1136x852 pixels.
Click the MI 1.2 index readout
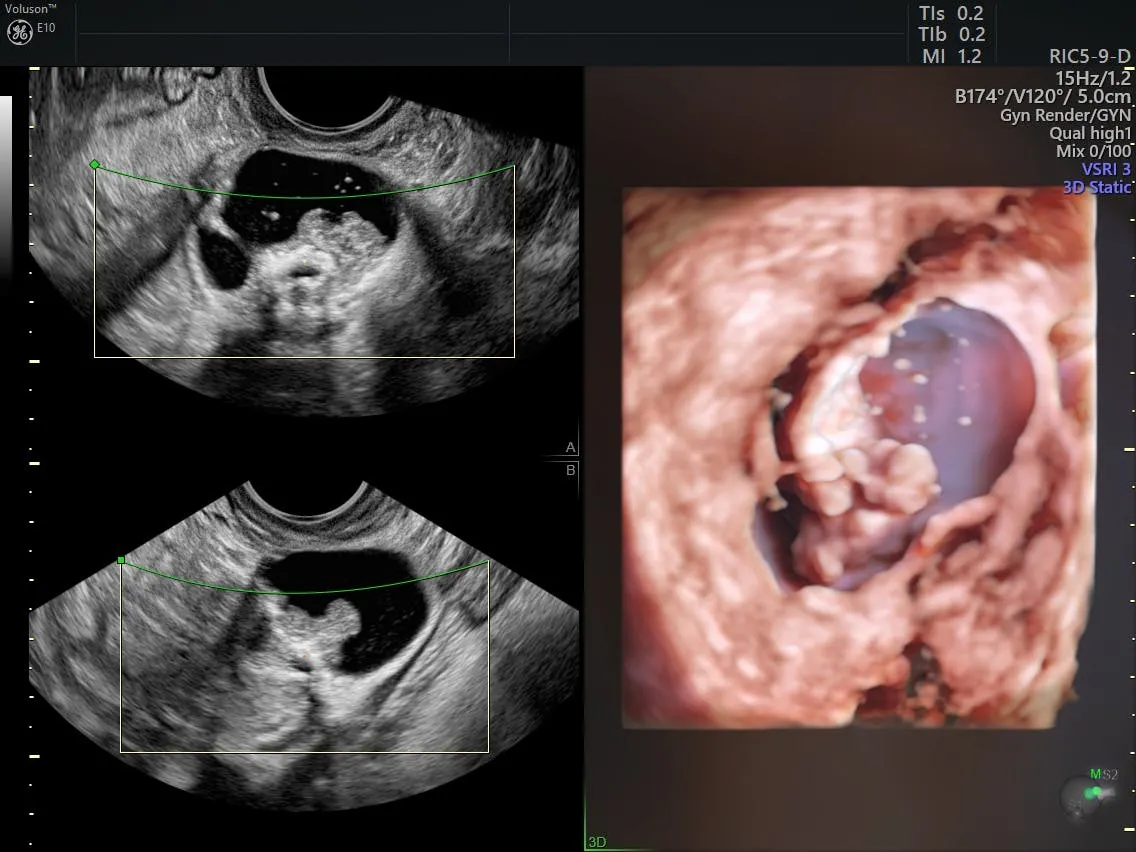coord(952,56)
